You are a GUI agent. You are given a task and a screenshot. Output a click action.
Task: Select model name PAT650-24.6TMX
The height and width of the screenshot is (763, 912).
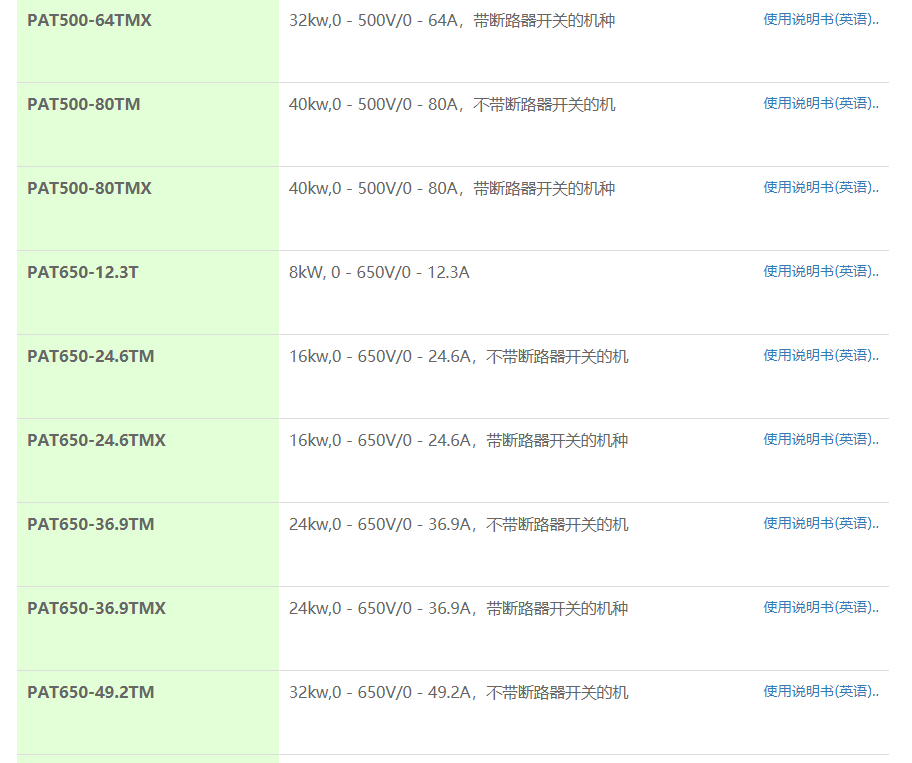[97, 440]
